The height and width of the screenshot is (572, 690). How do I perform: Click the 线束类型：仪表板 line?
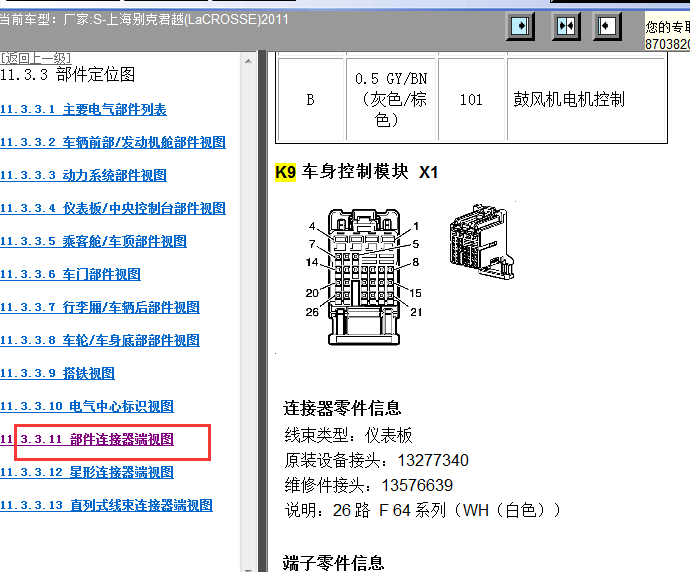point(349,436)
